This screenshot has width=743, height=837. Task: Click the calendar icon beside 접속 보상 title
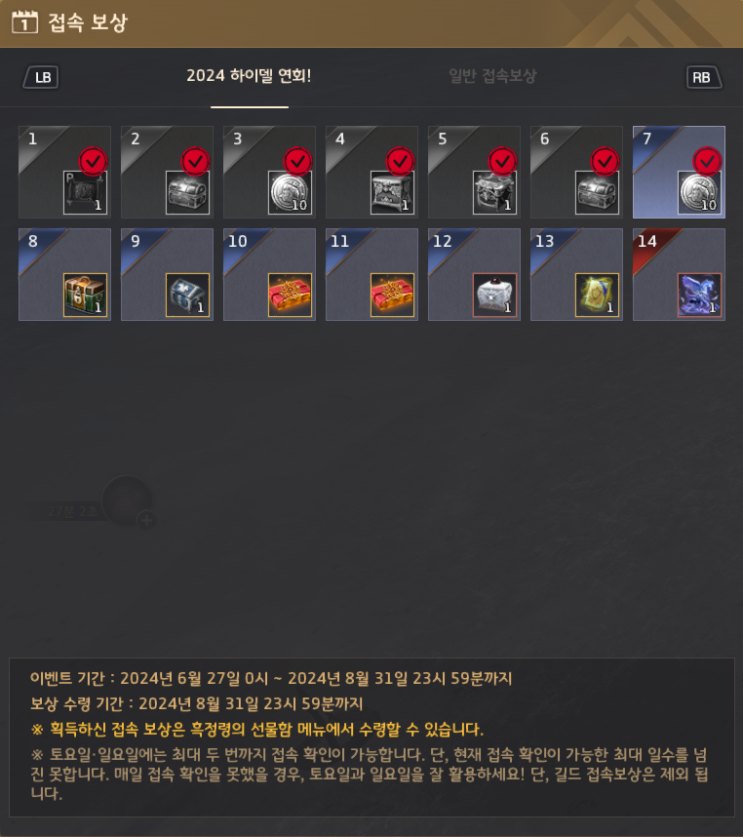25,22
